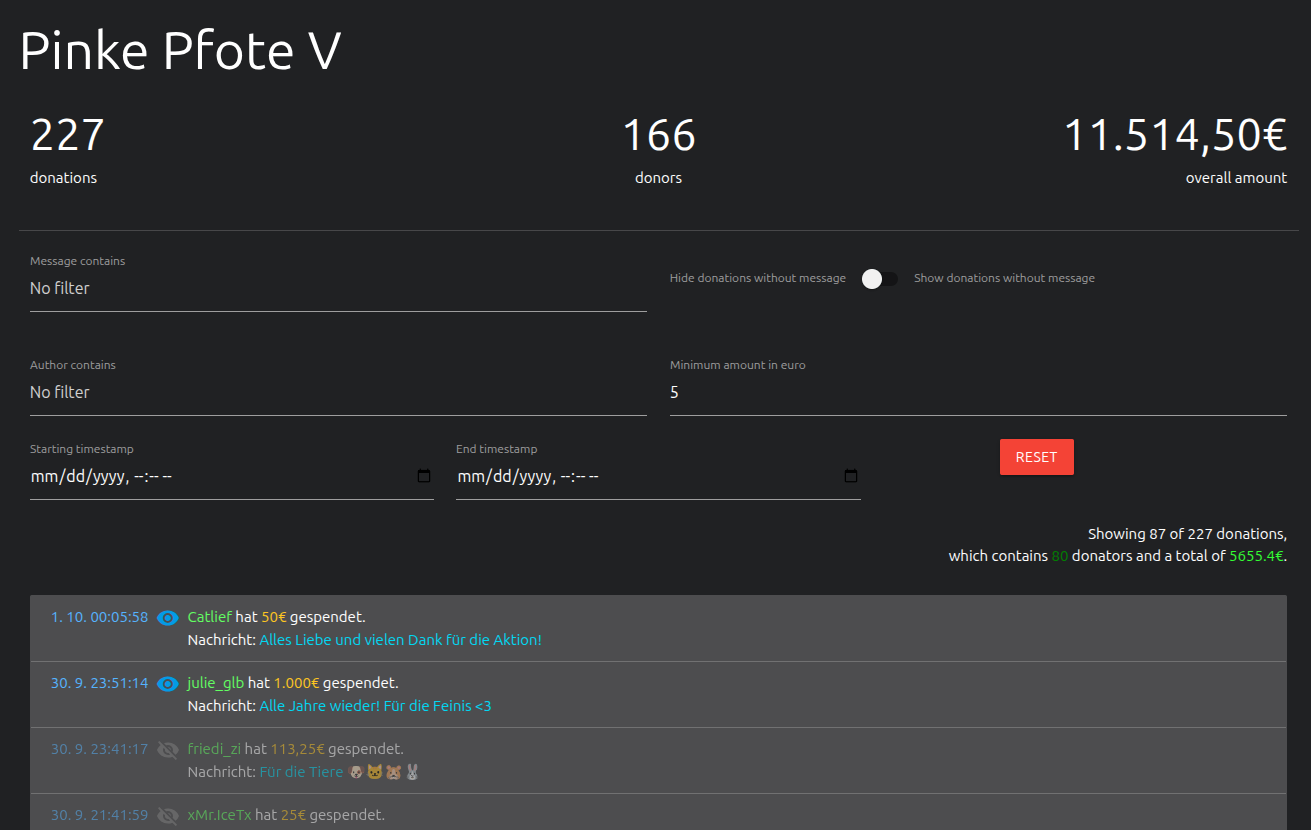Select the 1. 10. 00:05:58 timestamp

point(99,617)
